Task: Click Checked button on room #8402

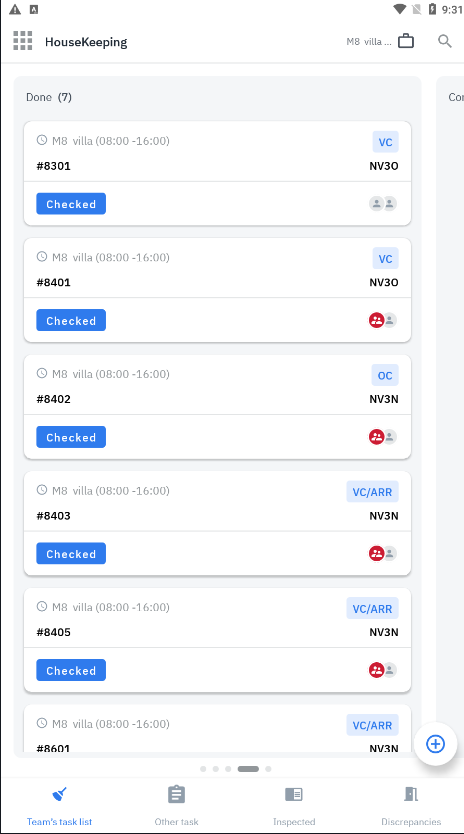Action: click(71, 437)
